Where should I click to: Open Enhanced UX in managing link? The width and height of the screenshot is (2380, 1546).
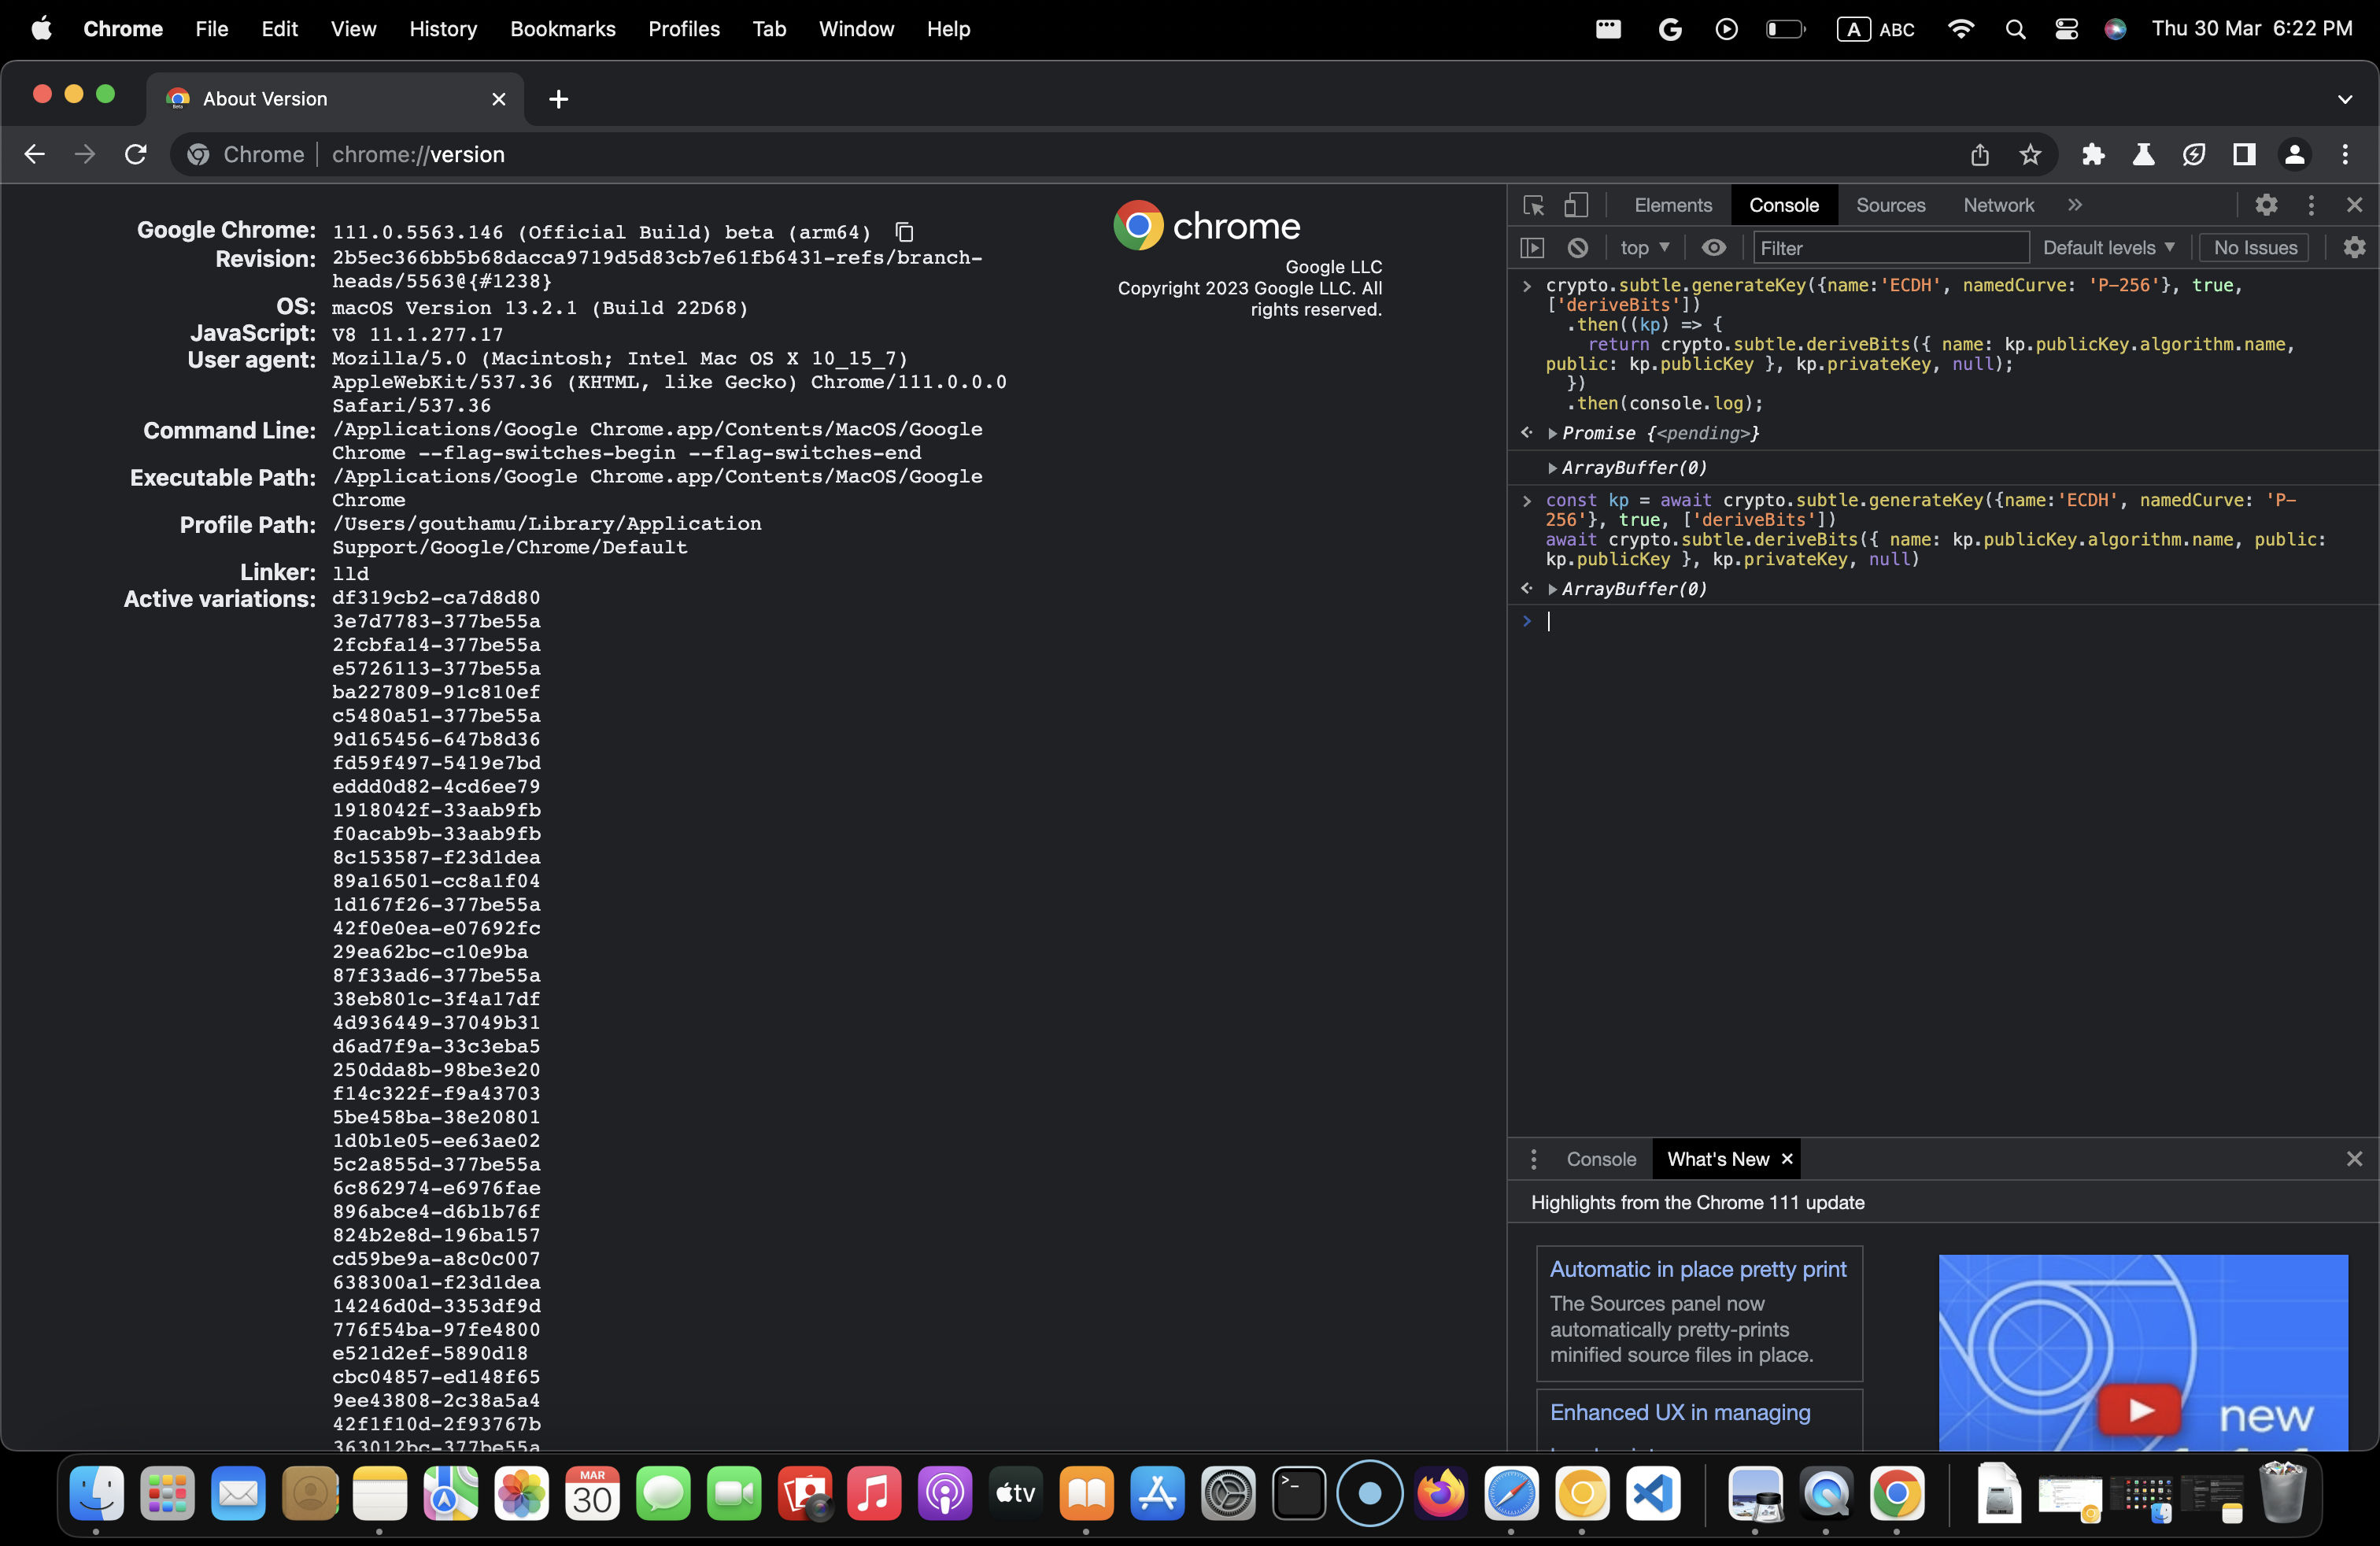click(1680, 1412)
